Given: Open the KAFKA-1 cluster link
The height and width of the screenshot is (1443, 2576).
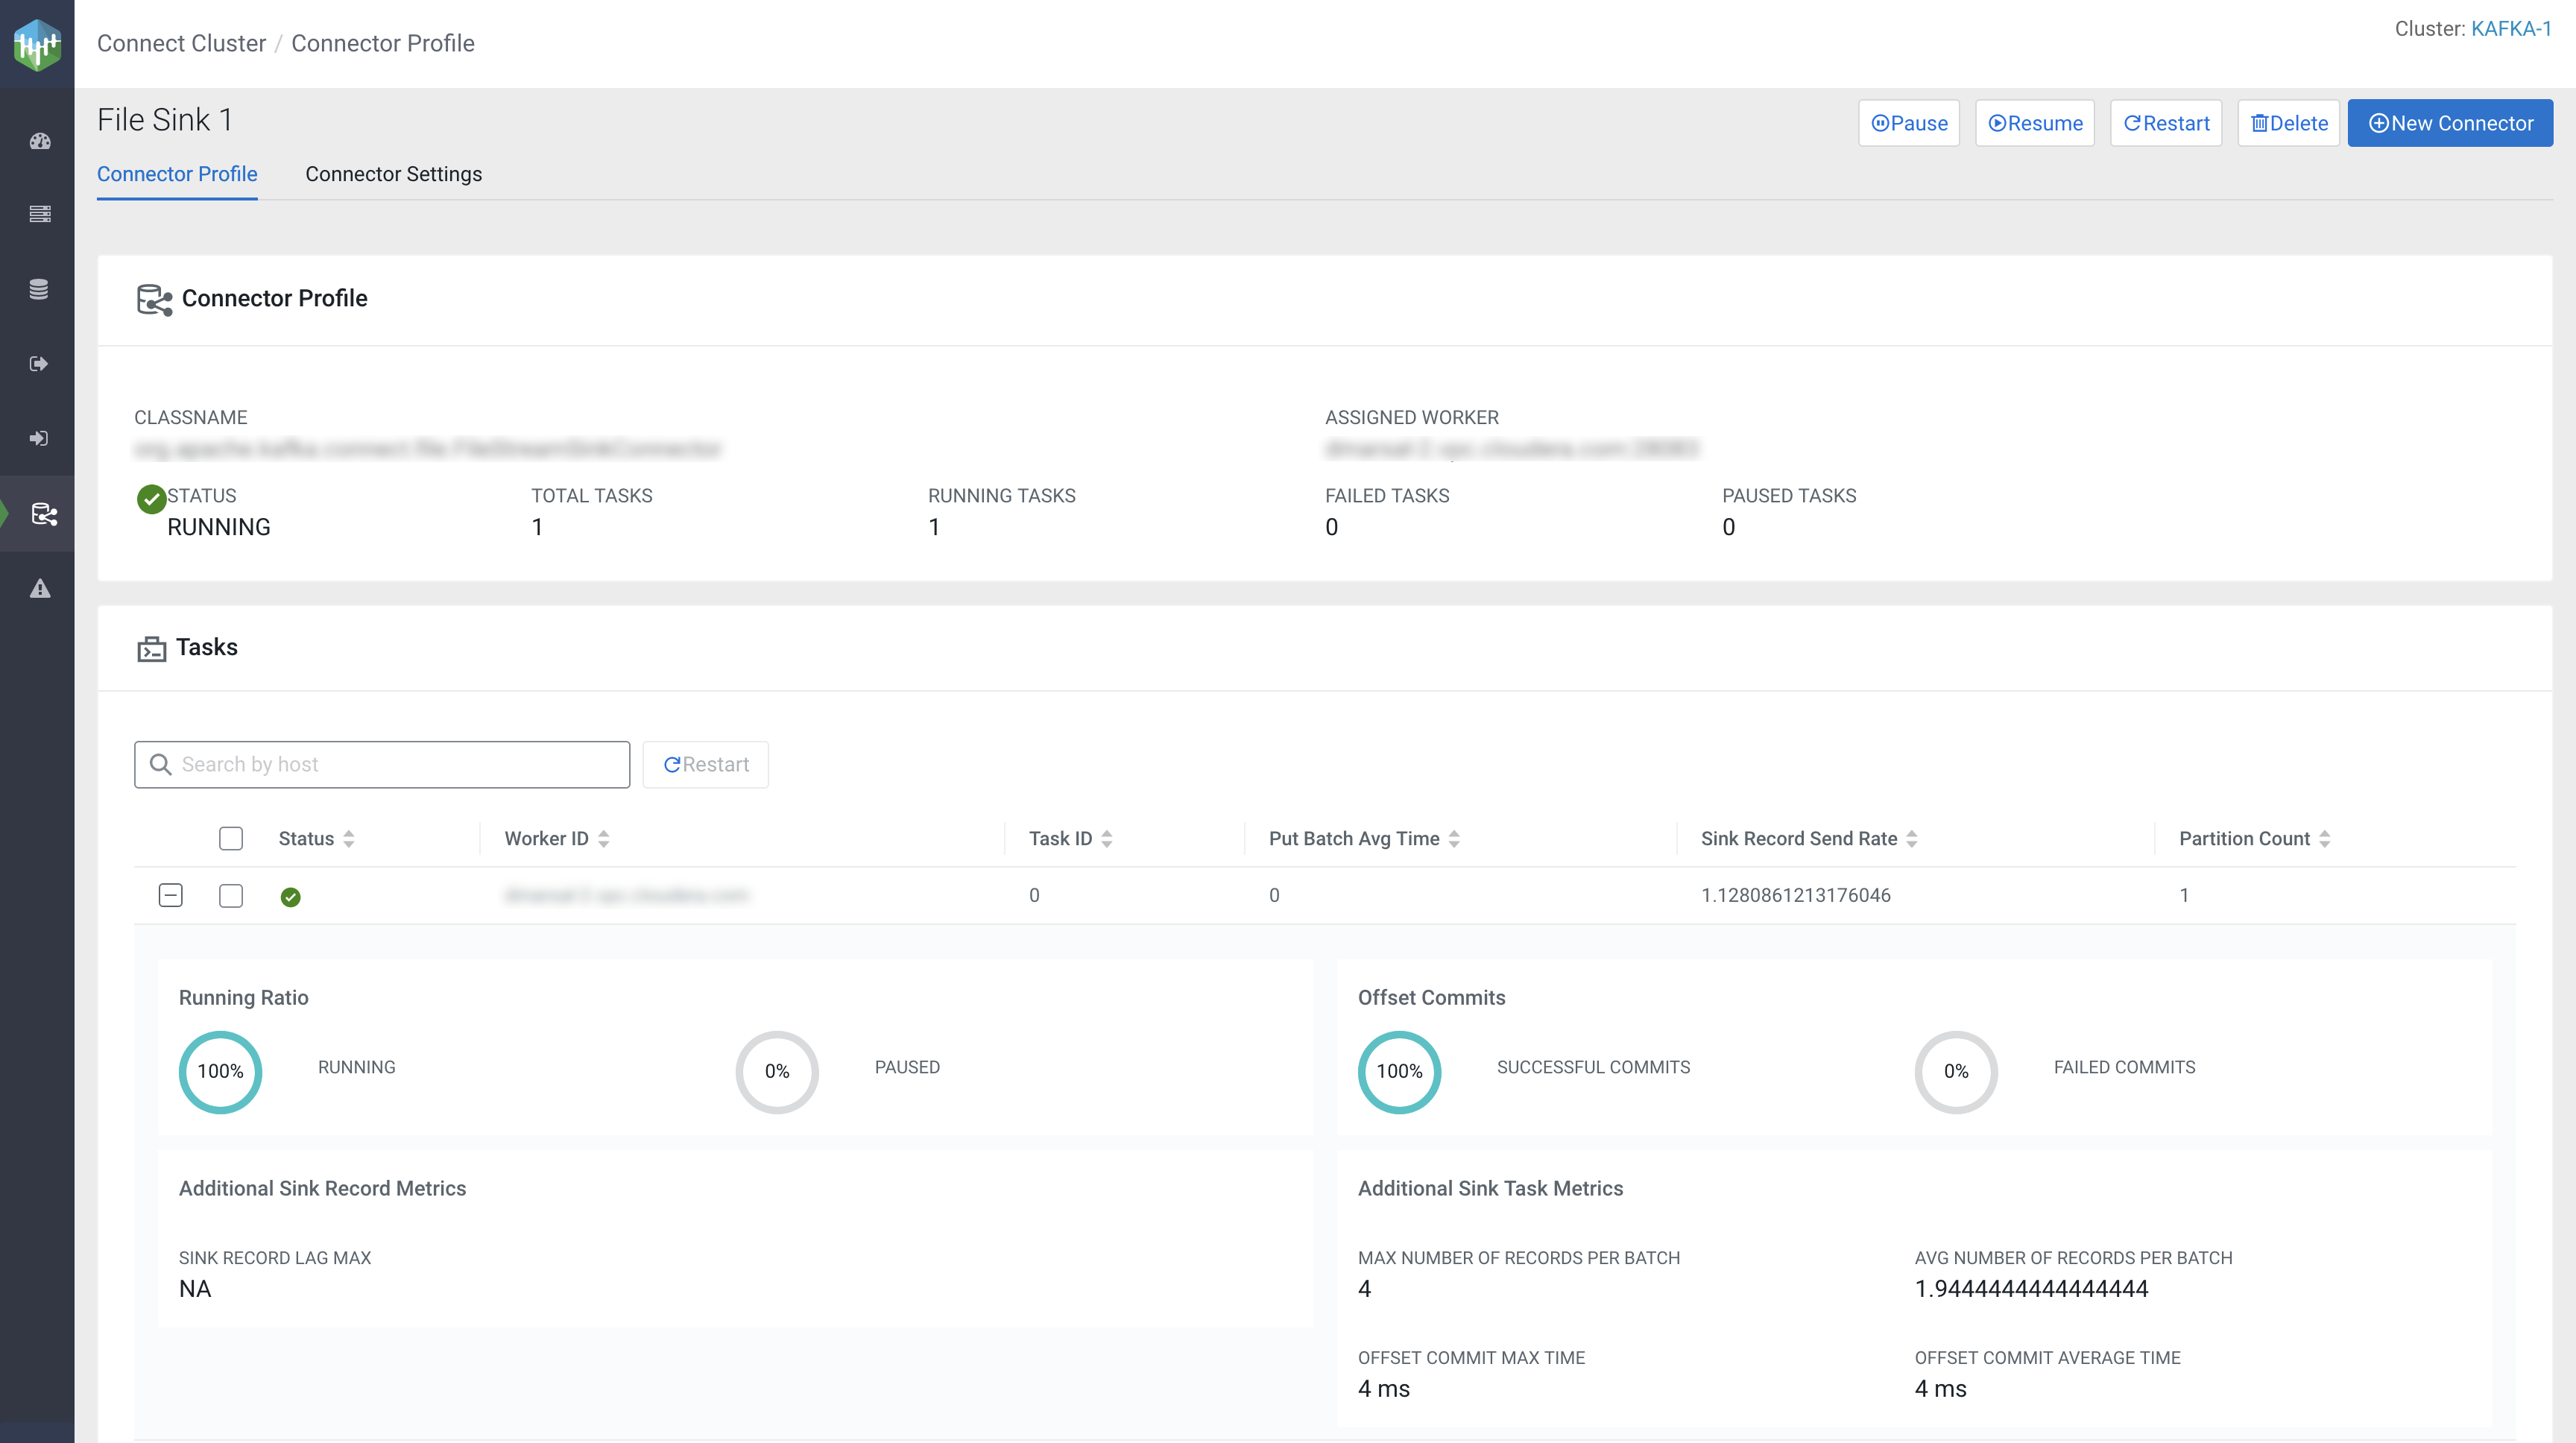Looking at the screenshot, I should pyautogui.click(x=2510, y=29).
